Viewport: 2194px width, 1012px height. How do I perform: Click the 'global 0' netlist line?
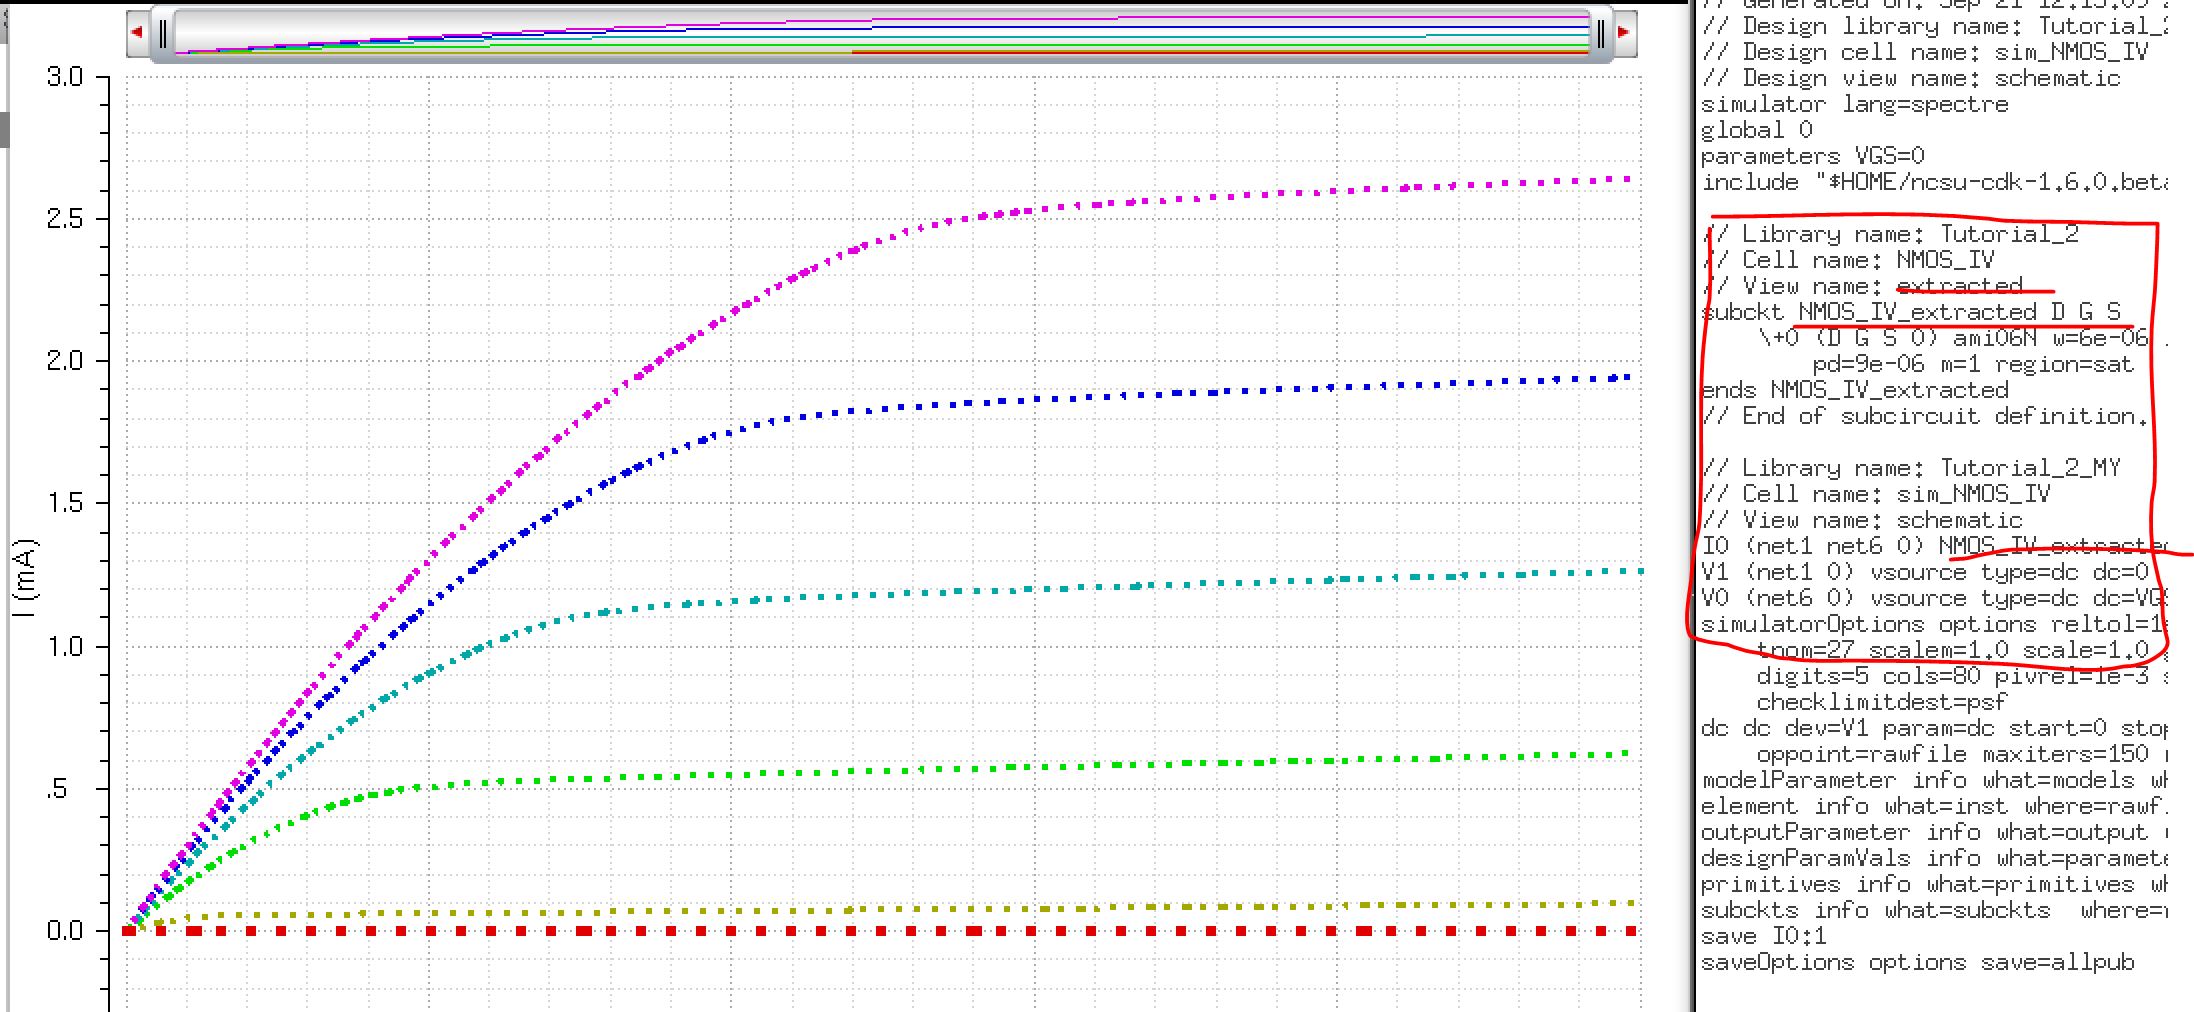coord(1756,131)
